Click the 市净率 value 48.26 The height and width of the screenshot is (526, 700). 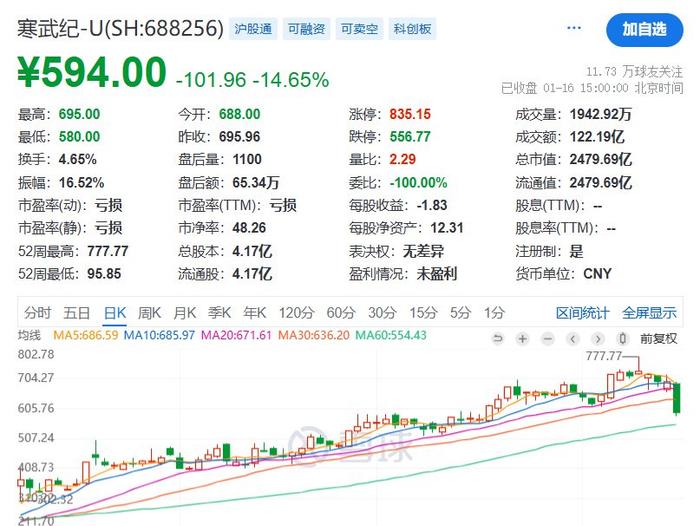click(249, 228)
